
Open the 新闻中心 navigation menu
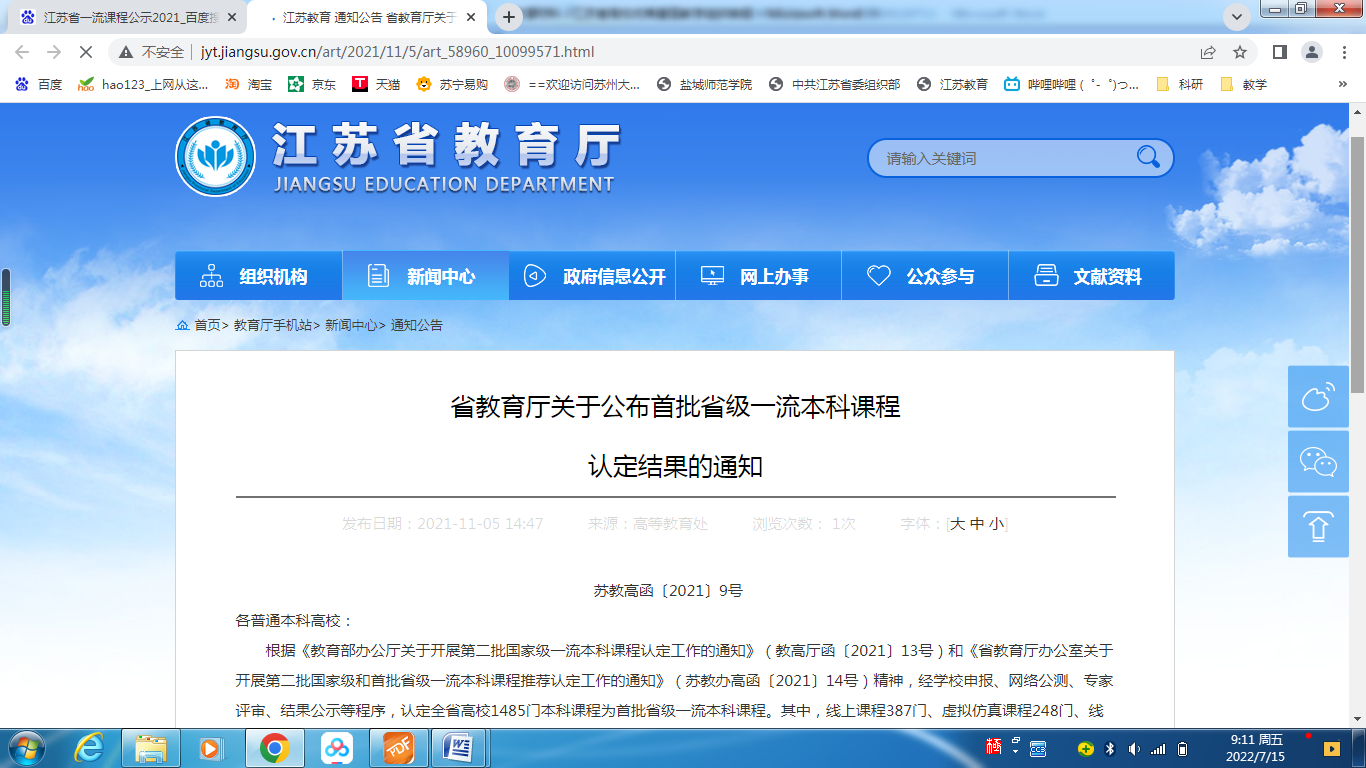[425, 277]
